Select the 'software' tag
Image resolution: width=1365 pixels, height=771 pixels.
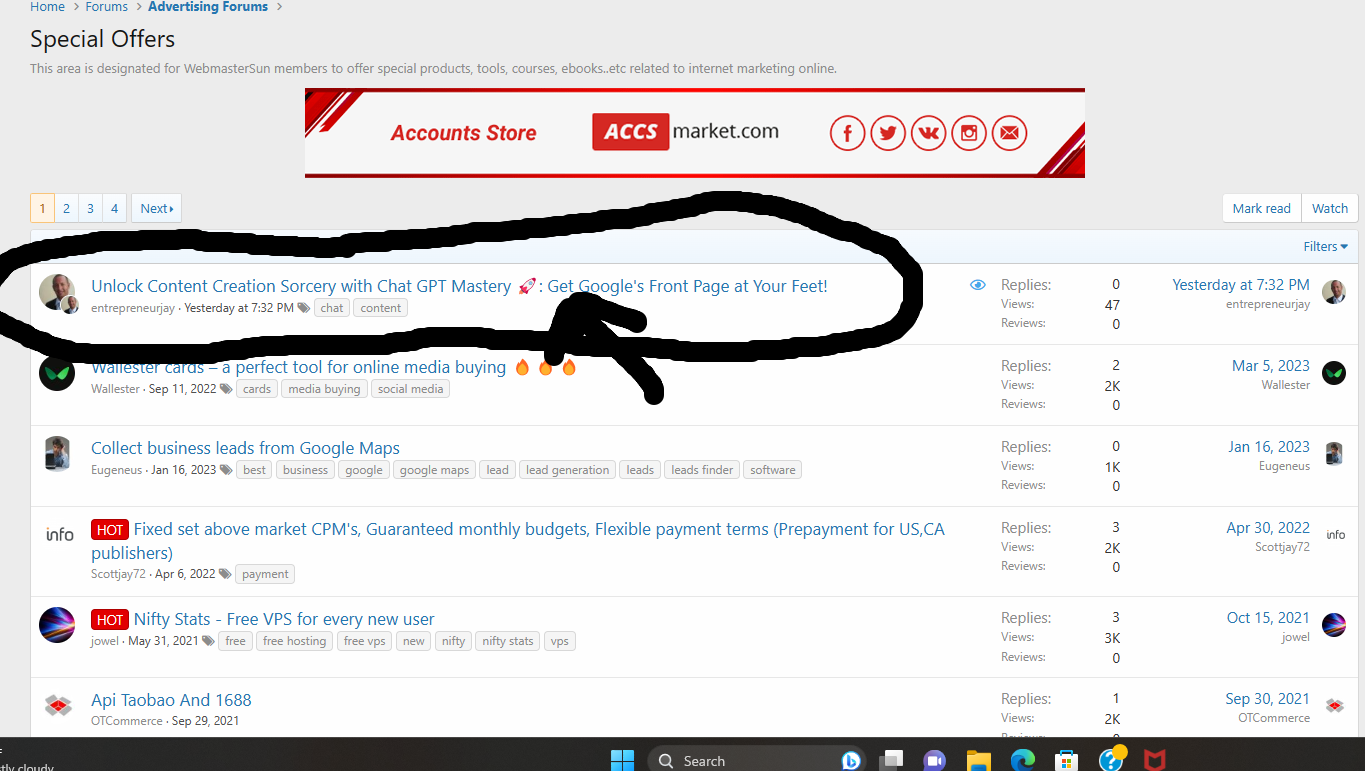tap(773, 470)
